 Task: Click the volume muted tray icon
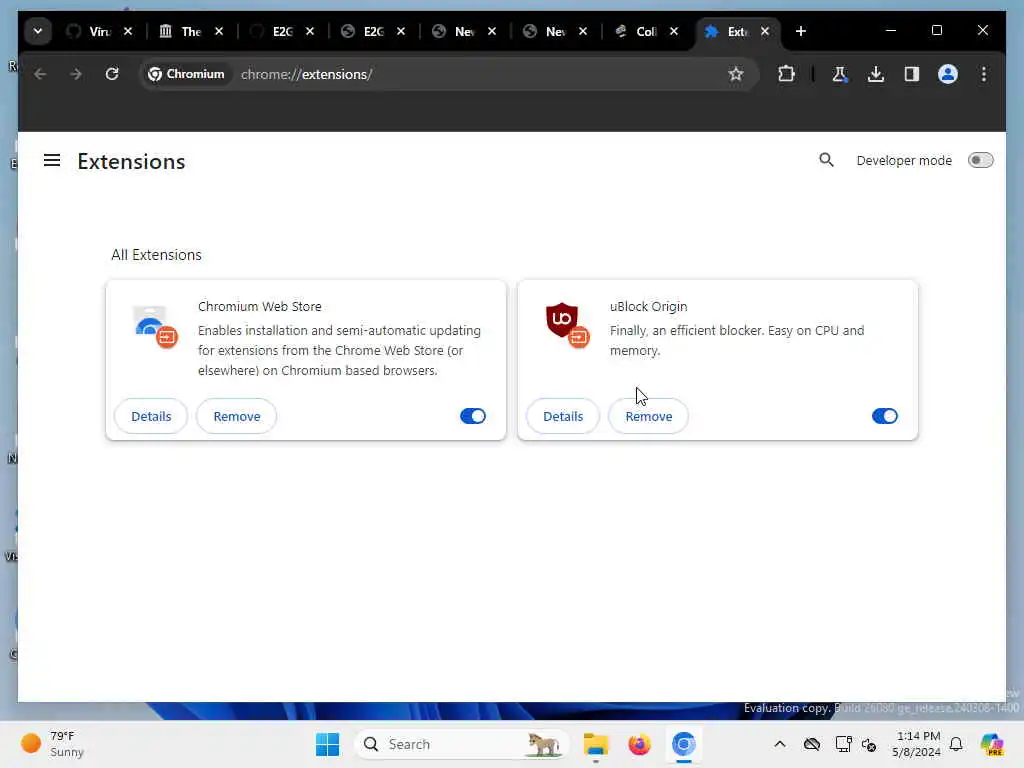869,744
